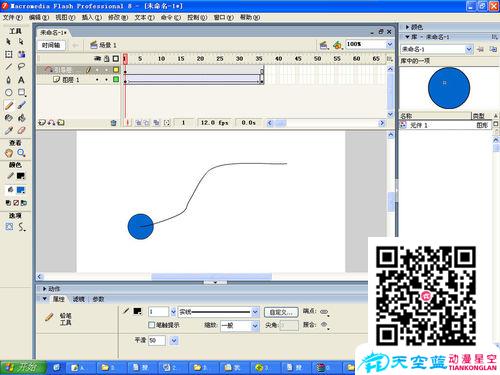
Task: Click the Scene 1 link
Action: [x=107, y=45]
